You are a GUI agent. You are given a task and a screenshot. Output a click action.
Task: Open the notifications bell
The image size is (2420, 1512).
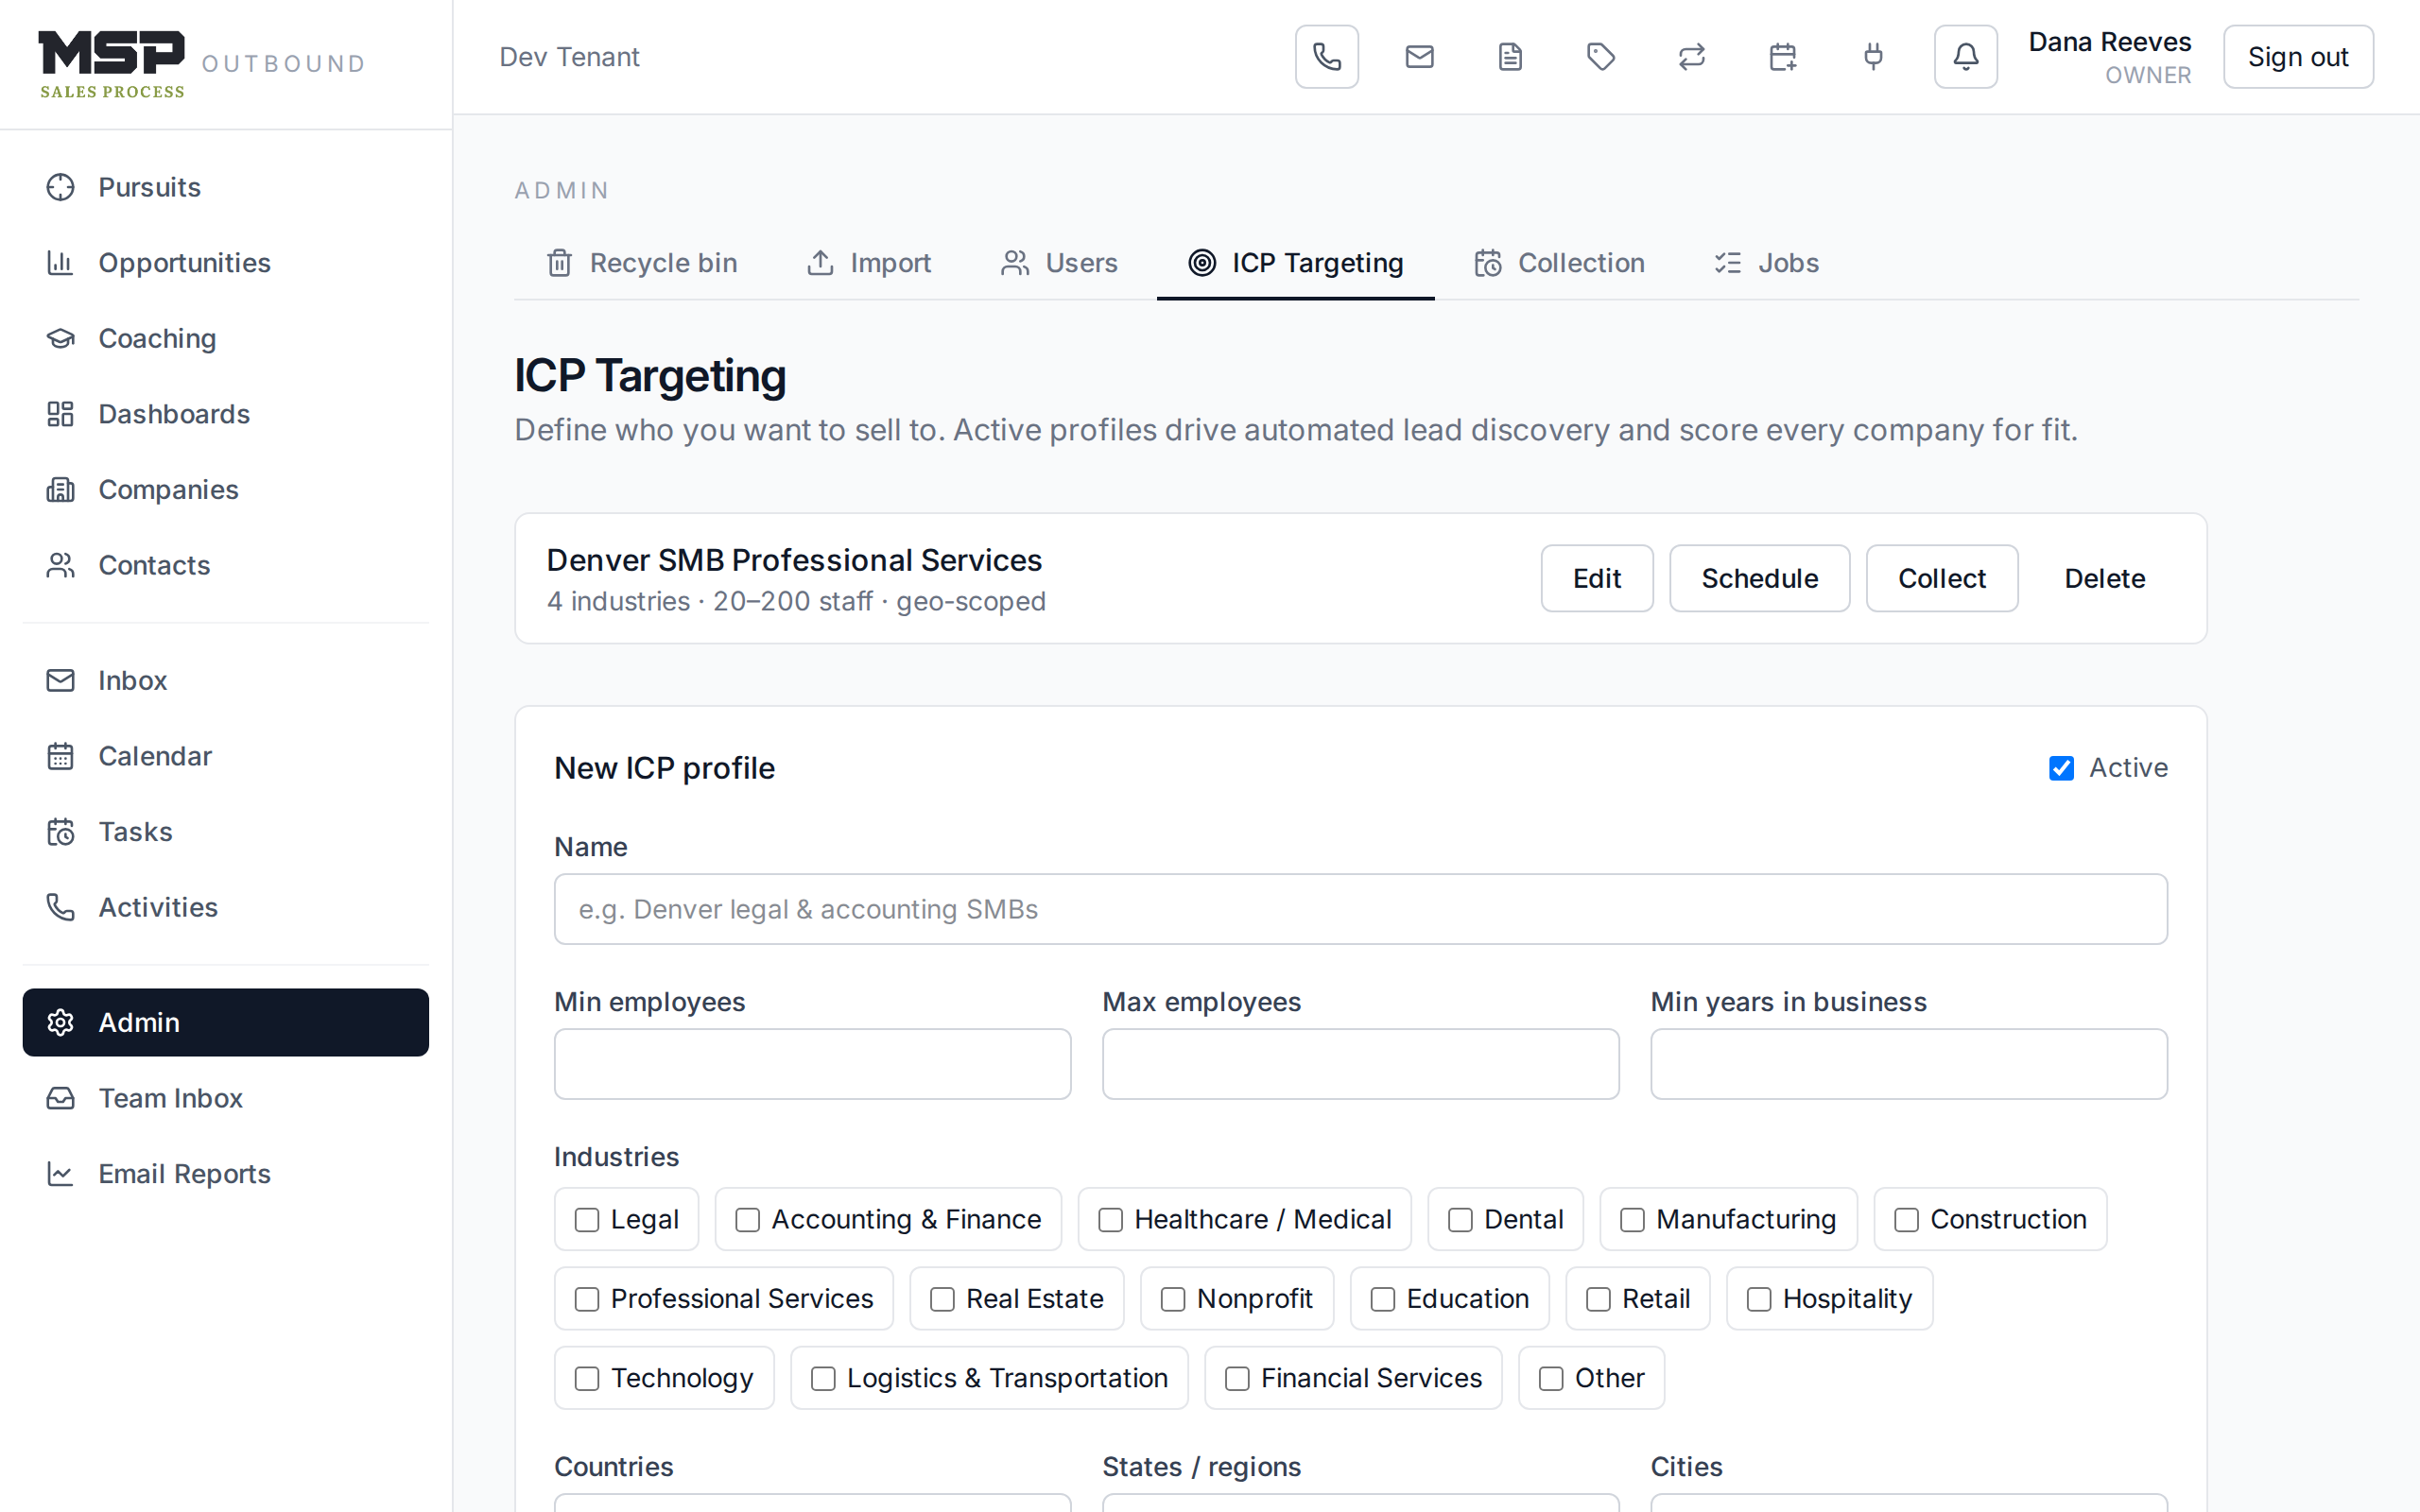[x=1965, y=57]
